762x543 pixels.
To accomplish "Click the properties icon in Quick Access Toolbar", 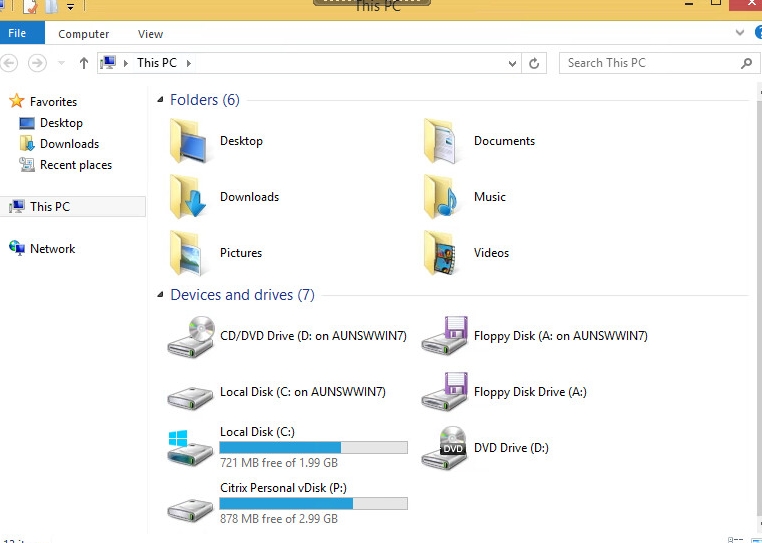I will [x=30, y=6].
